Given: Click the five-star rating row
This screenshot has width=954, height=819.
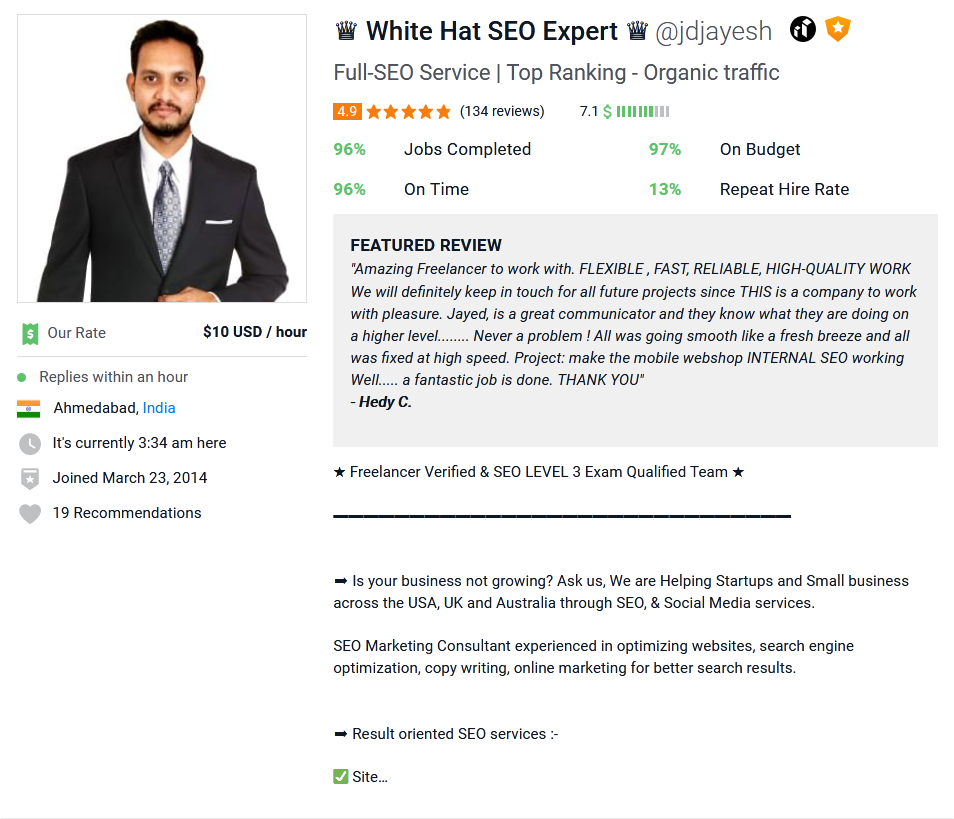Looking at the screenshot, I should pos(408,111).
